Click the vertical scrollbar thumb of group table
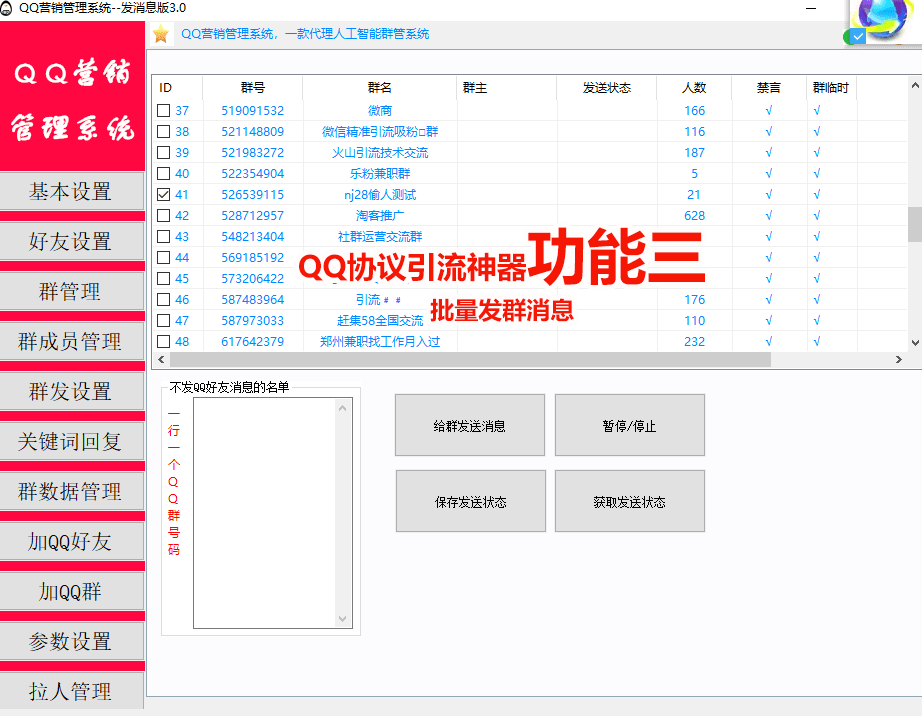The height and width of the screenshot is (716, 922). coord(914,224)
